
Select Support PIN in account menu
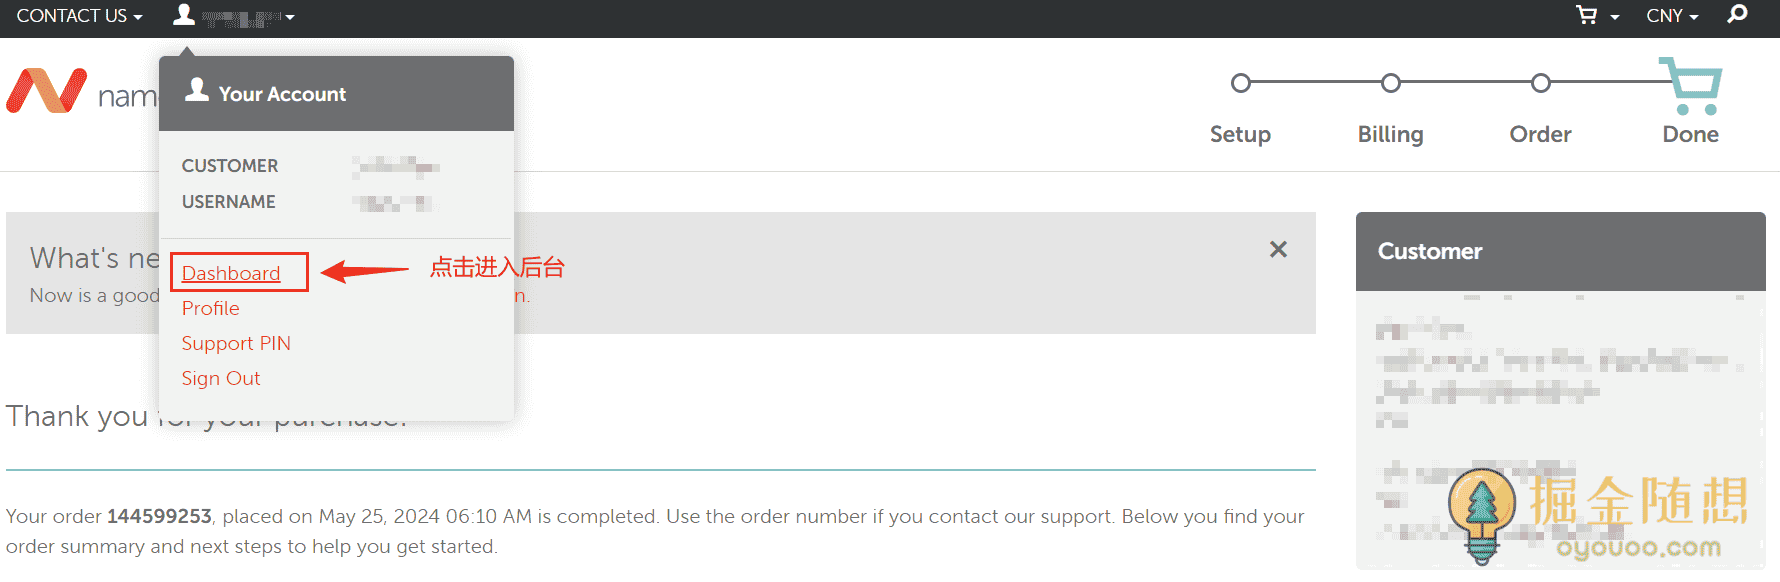236,343
